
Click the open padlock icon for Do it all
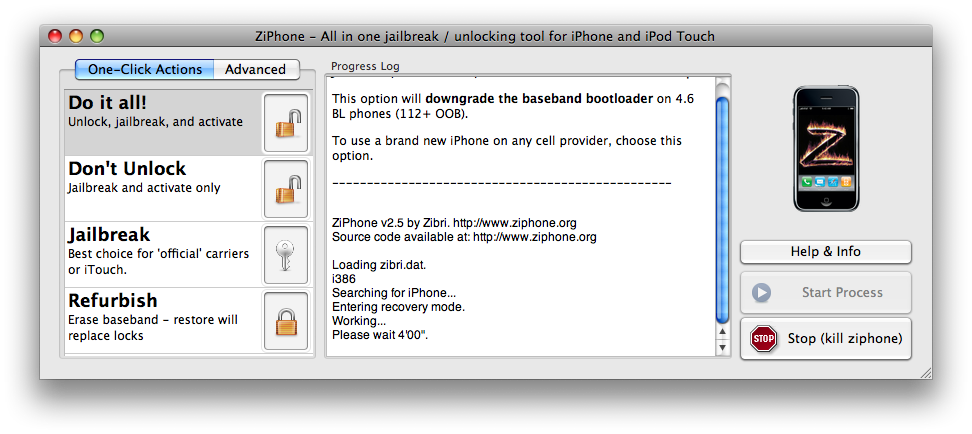click(x=286, y=123)
